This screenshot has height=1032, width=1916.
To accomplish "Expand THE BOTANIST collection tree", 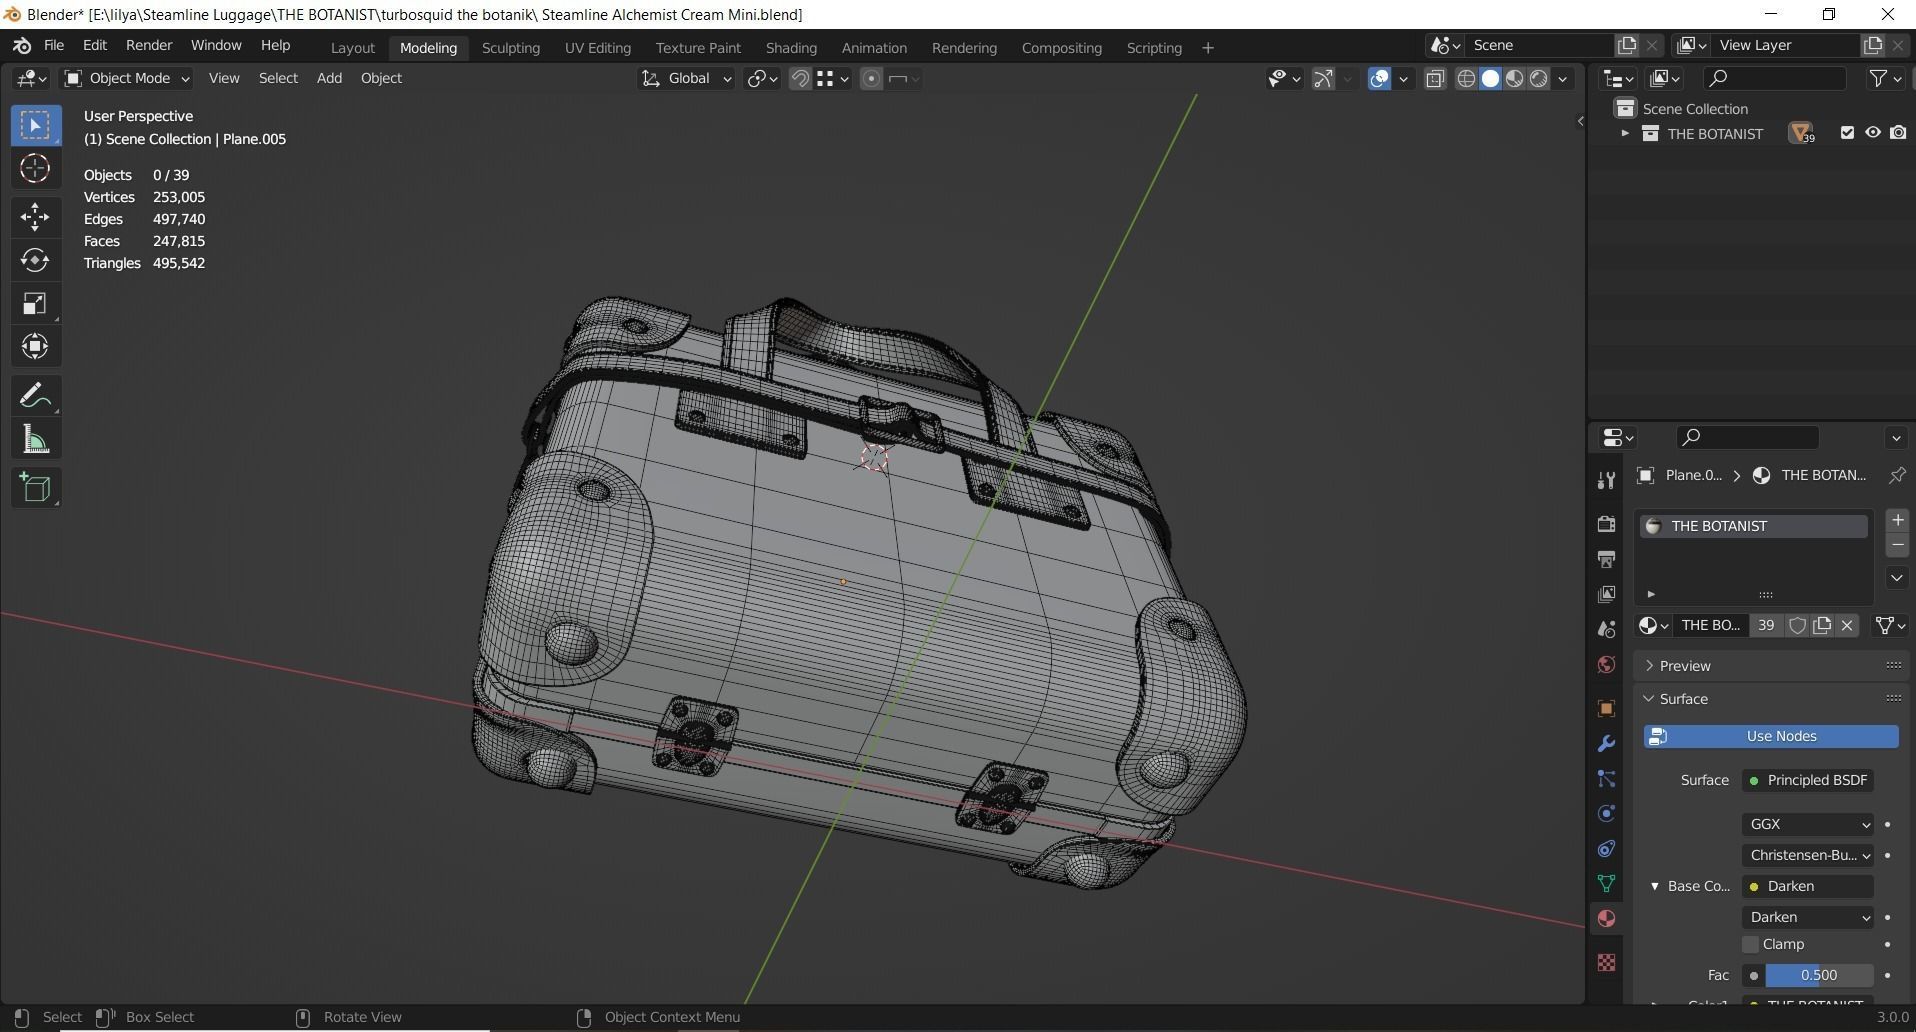I will coord(1624,133).
